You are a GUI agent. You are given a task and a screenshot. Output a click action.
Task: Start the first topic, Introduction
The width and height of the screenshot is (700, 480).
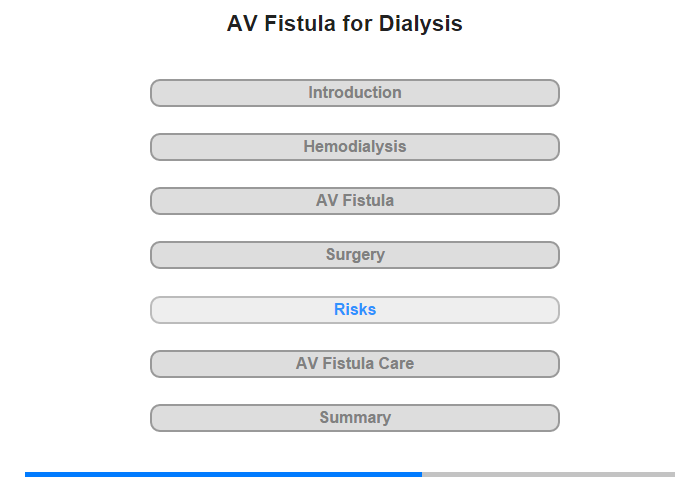point(354,93)
